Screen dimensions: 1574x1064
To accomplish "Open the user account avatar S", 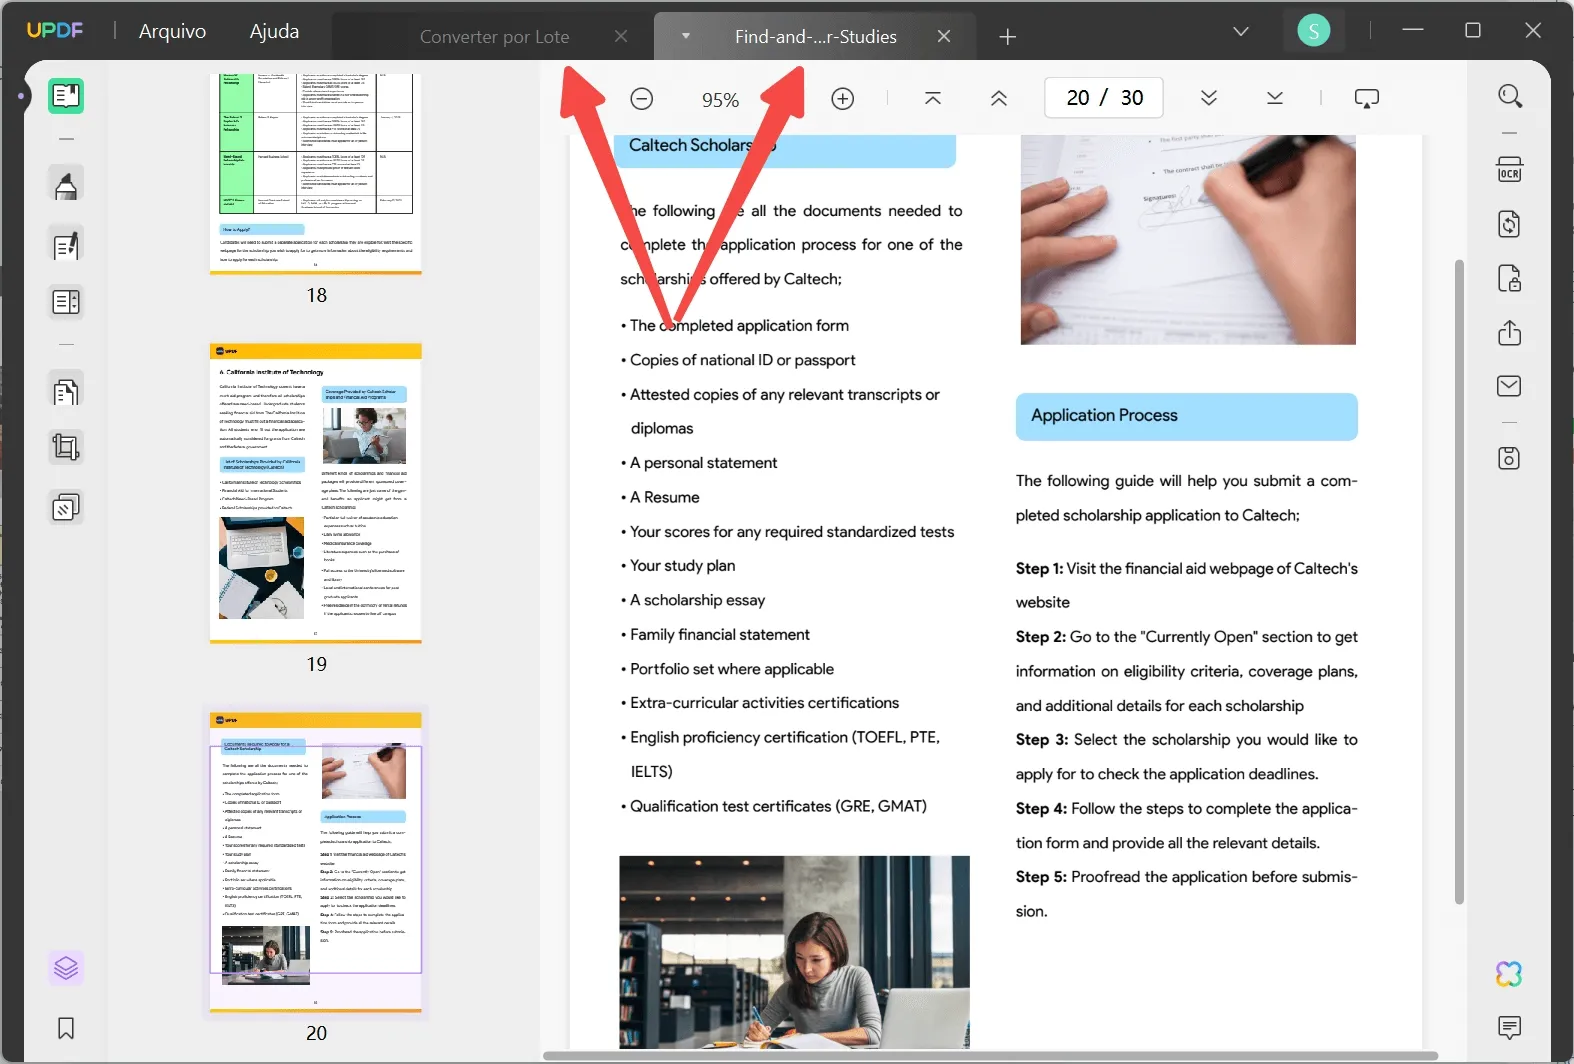I will [1314, 31].
